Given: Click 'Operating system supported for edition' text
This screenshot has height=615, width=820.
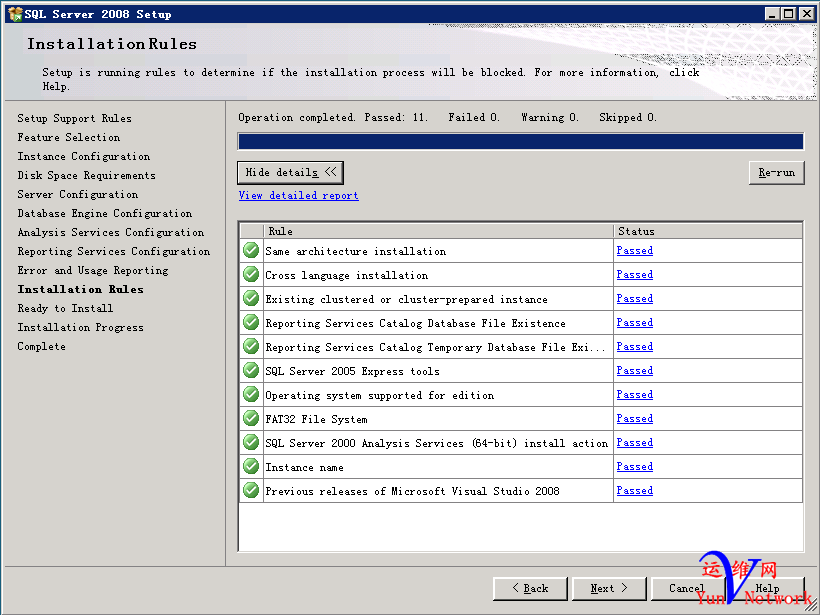Looking at the screenshot, I should point(380,395).
